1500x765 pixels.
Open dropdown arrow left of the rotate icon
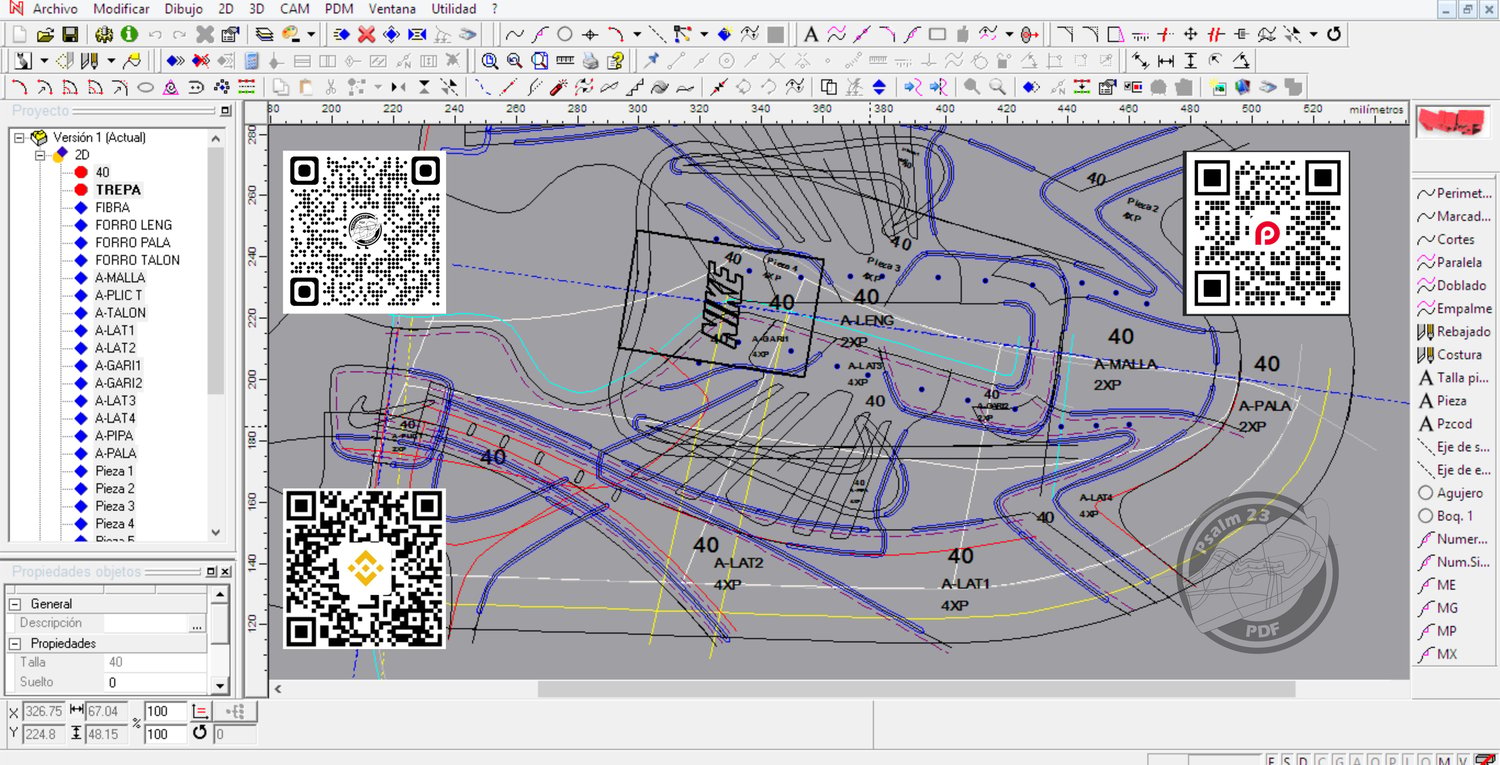tap(1313, 34)
